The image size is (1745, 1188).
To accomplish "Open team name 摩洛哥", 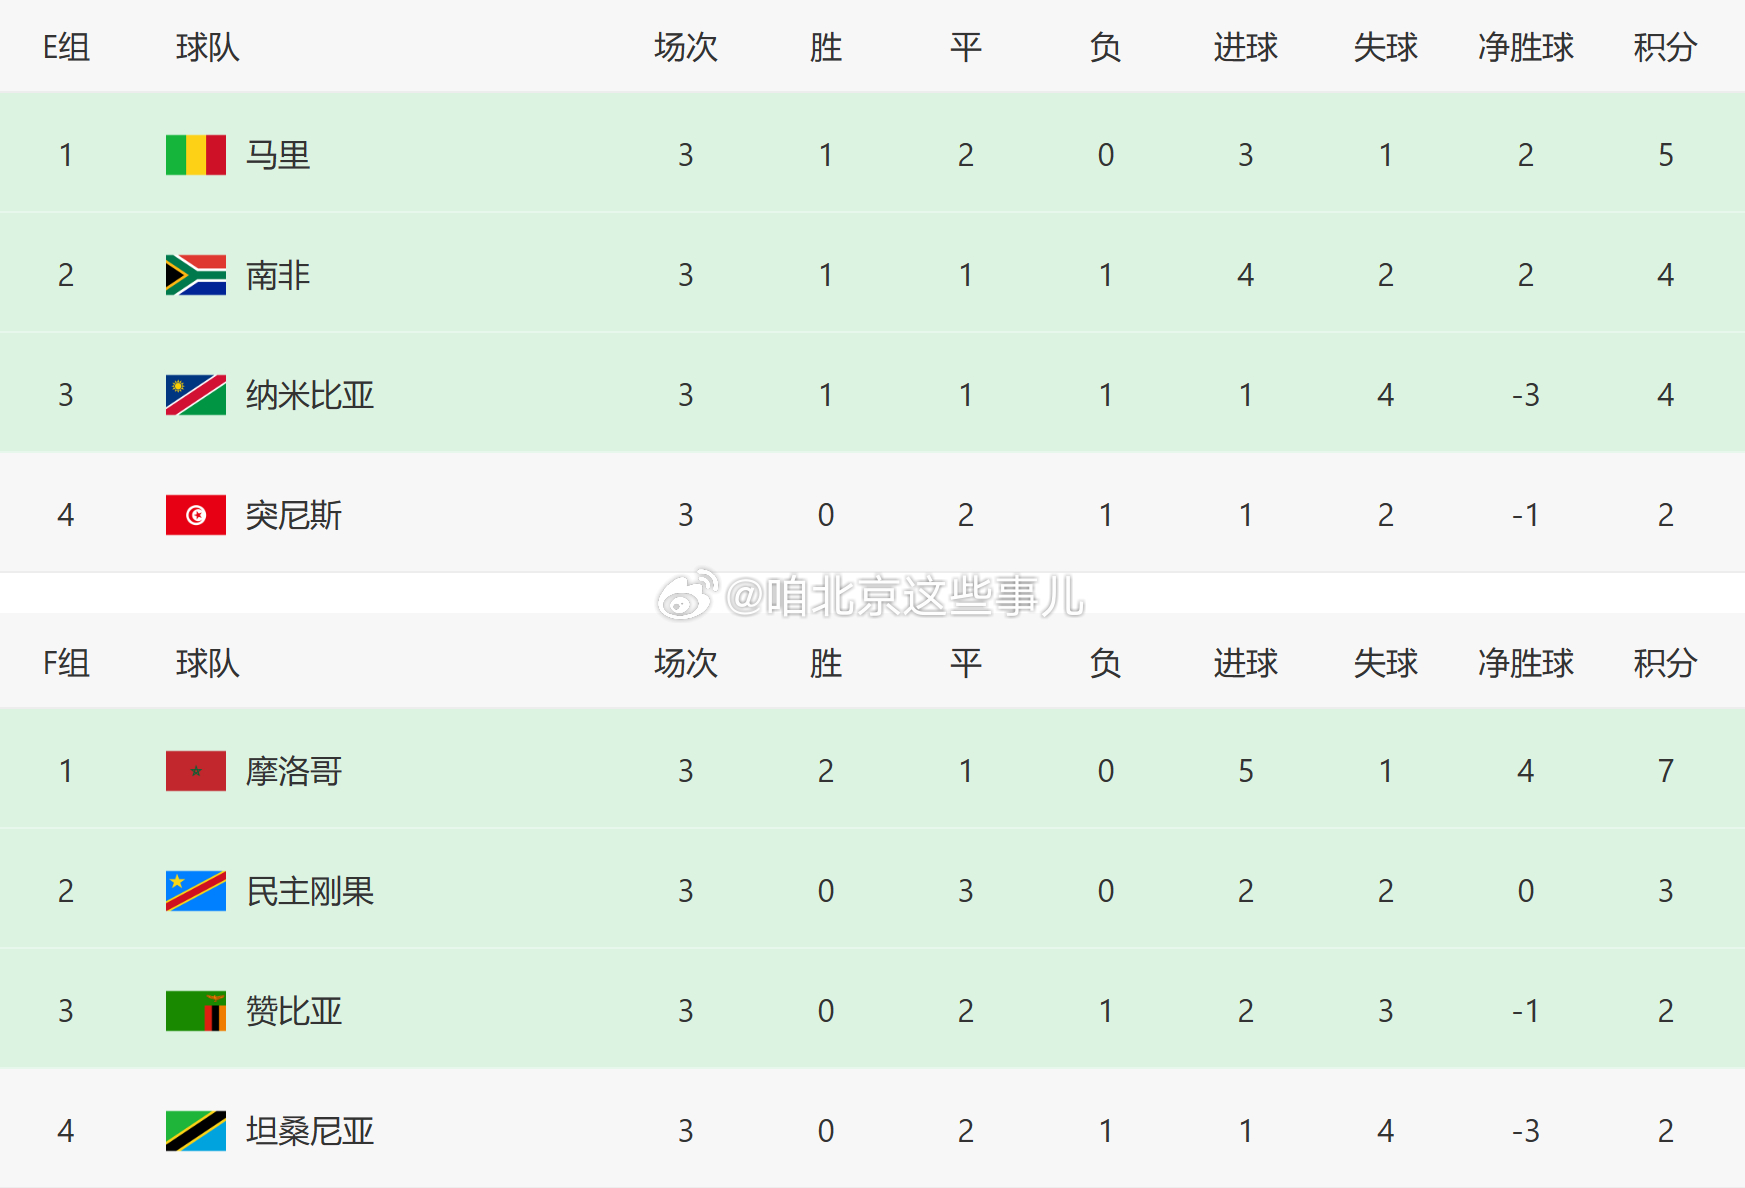I will (x=294, y=771).
